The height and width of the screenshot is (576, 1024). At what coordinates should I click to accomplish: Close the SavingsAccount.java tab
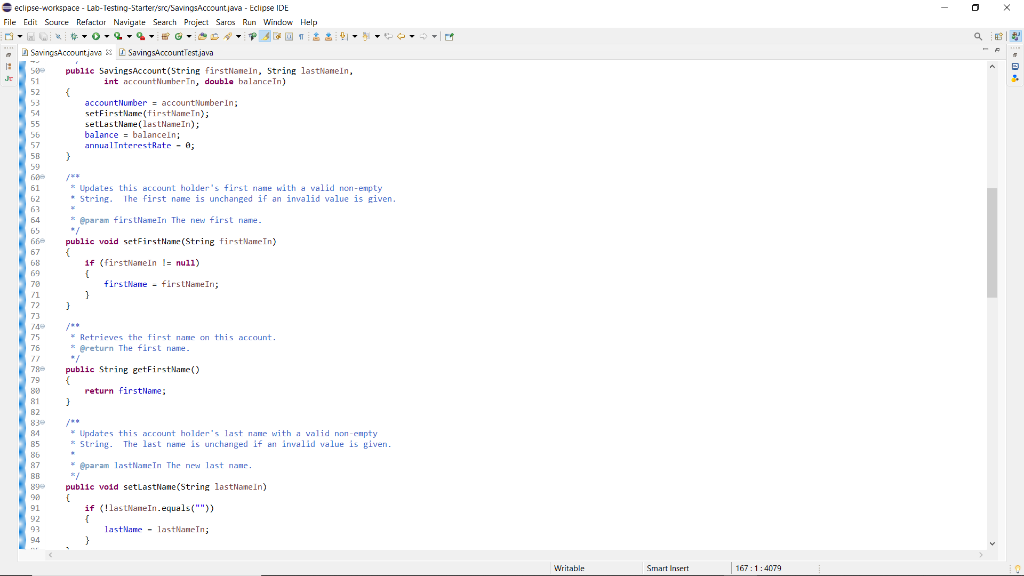108,52
